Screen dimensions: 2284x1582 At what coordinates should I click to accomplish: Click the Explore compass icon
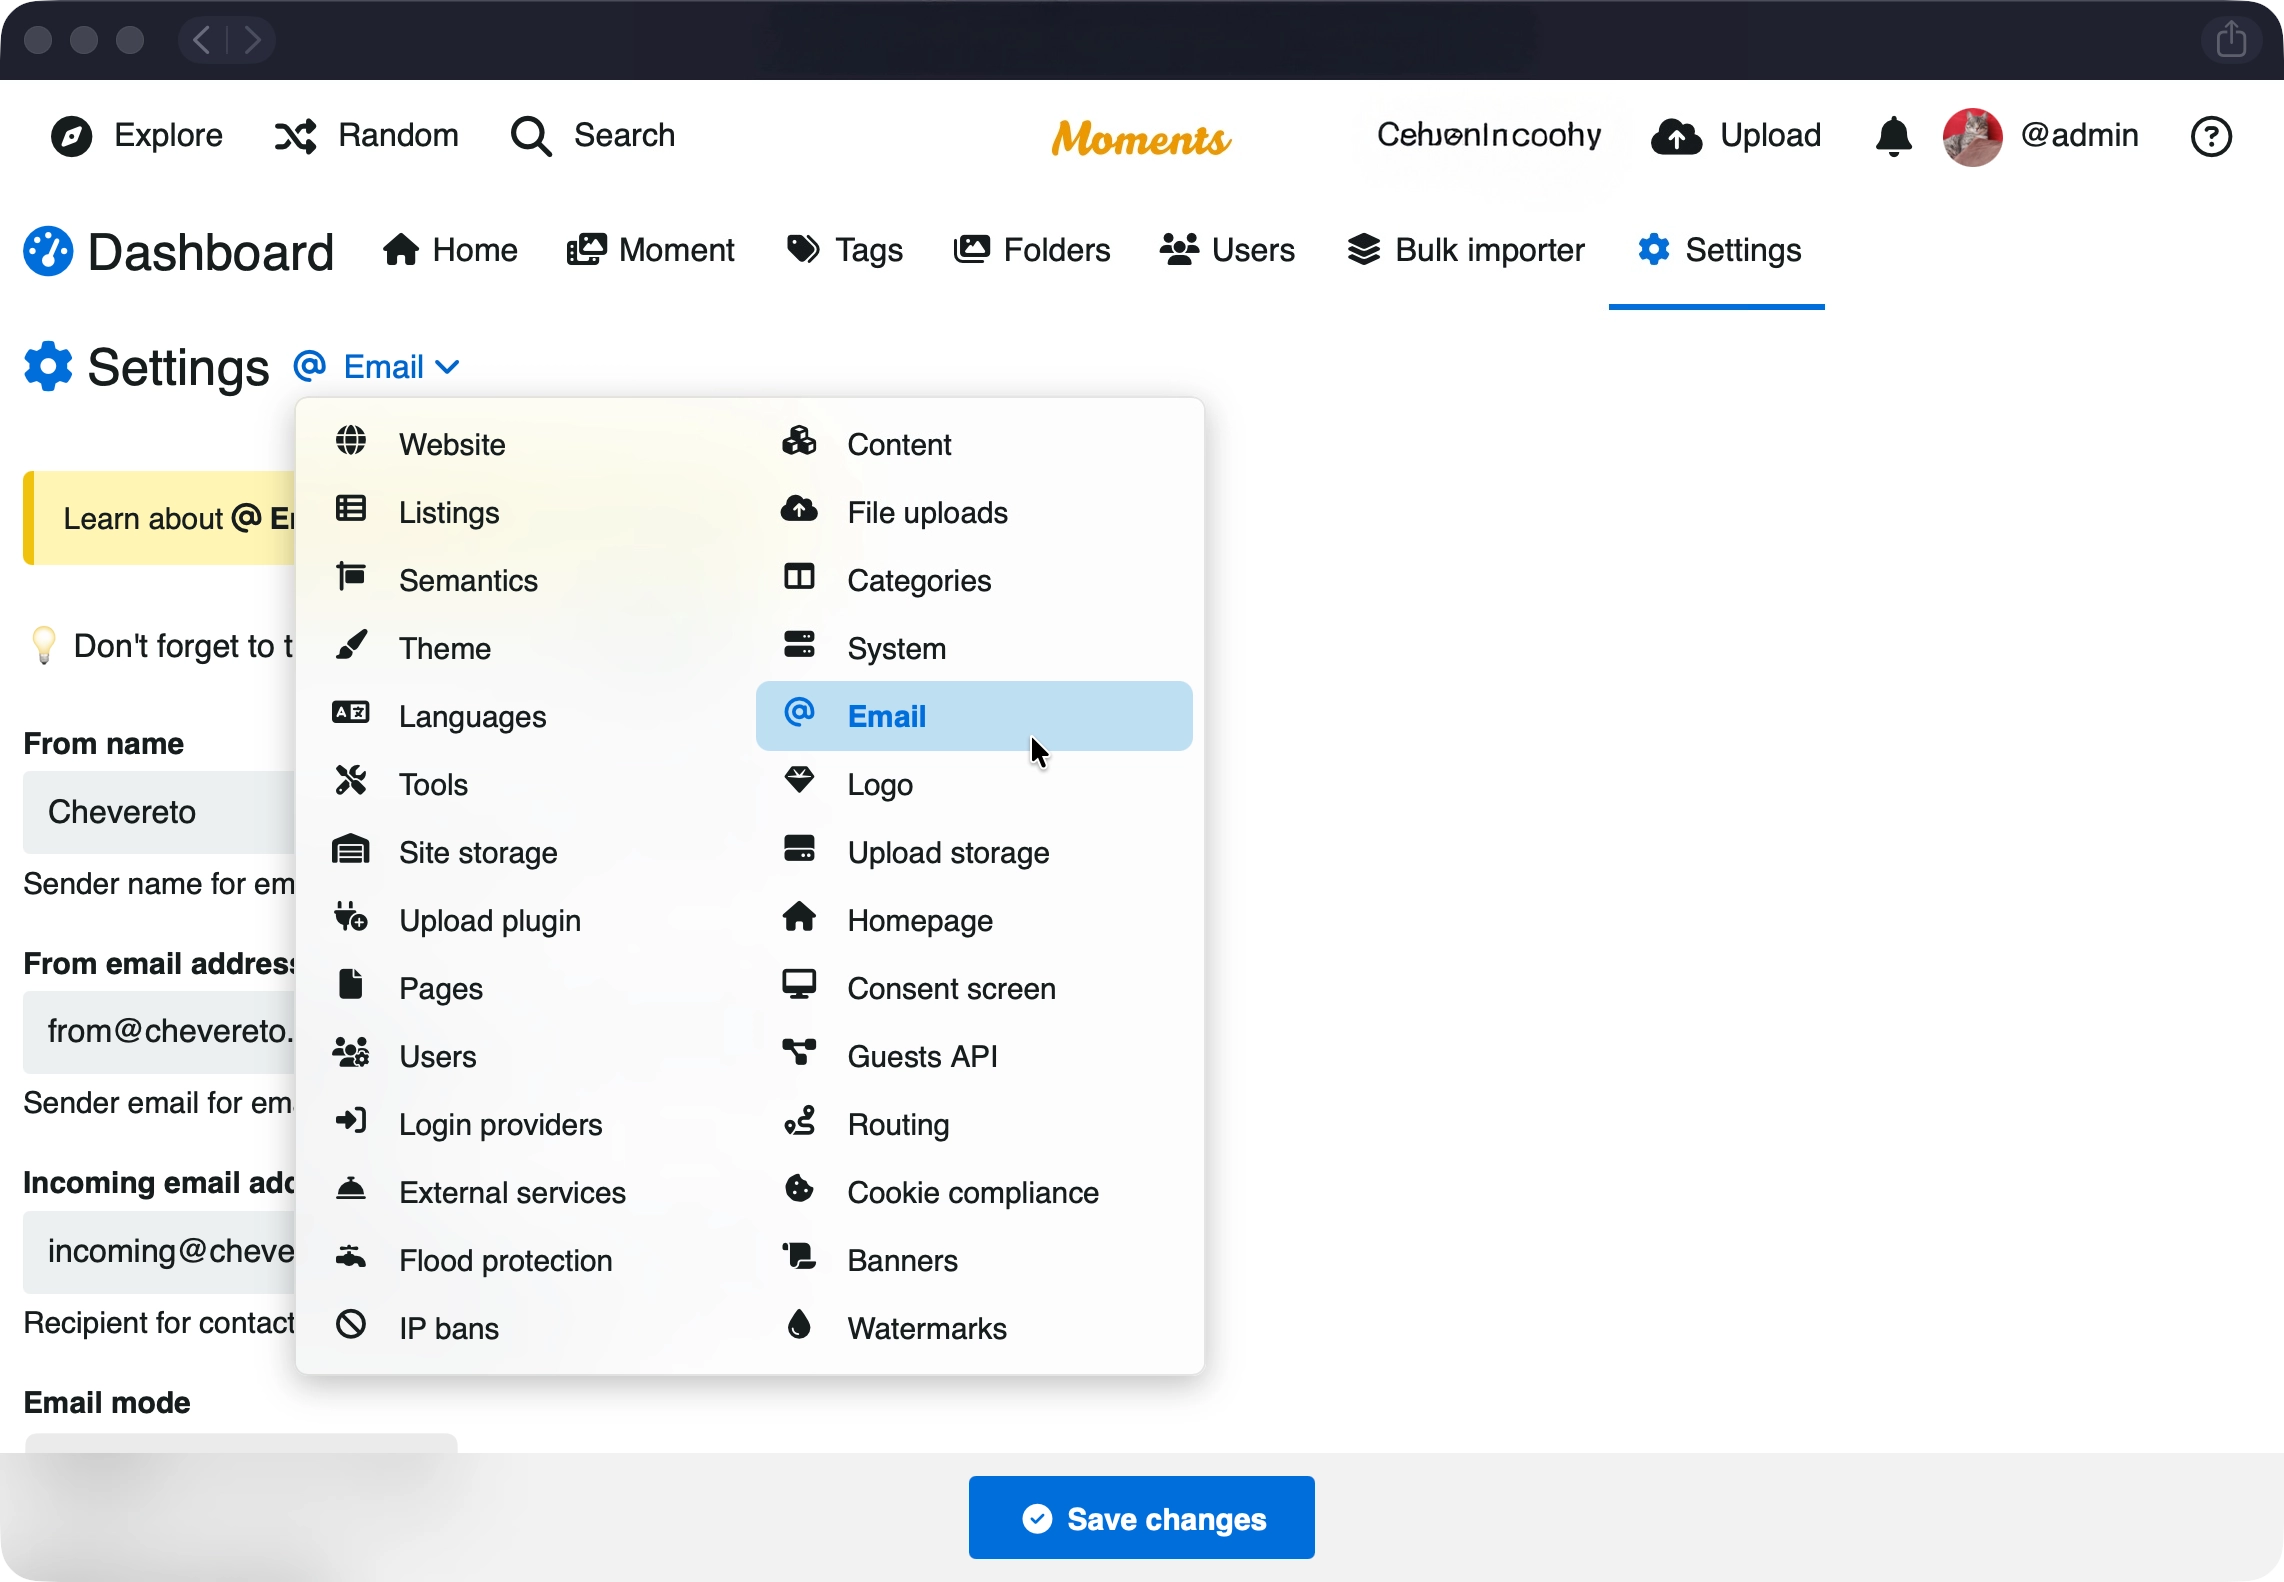click(x=72, y=136)
